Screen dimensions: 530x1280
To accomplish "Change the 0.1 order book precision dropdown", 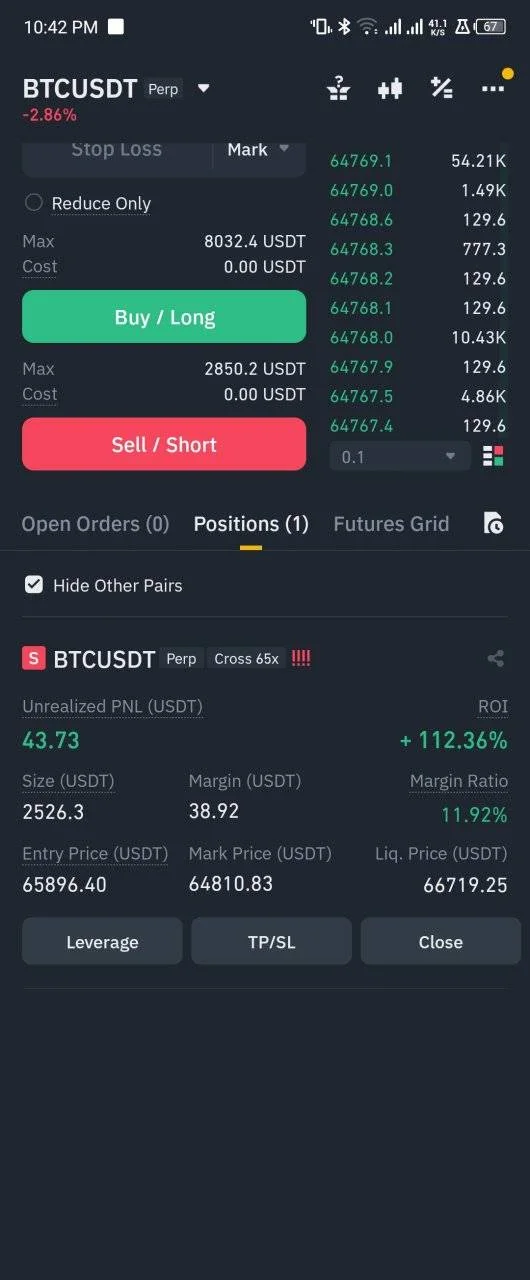I will pyautogui.click(x=400, y=456).
